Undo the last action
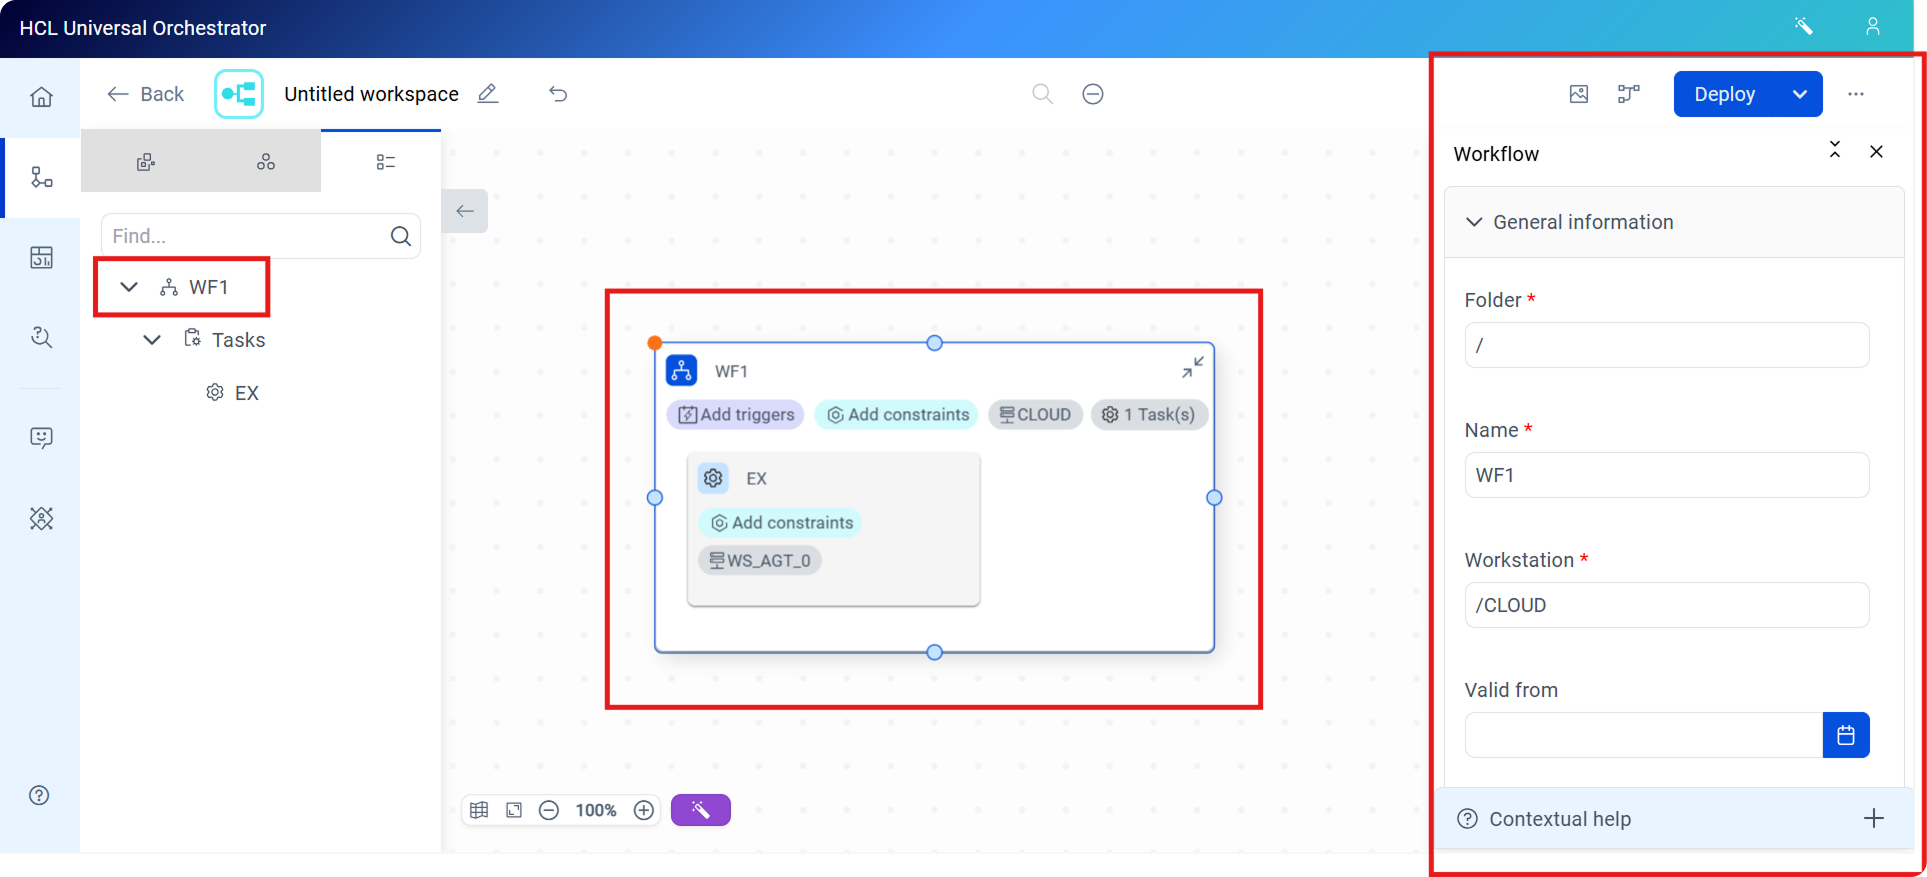This screenshot has height=877, width=1927. click(558, 94)
